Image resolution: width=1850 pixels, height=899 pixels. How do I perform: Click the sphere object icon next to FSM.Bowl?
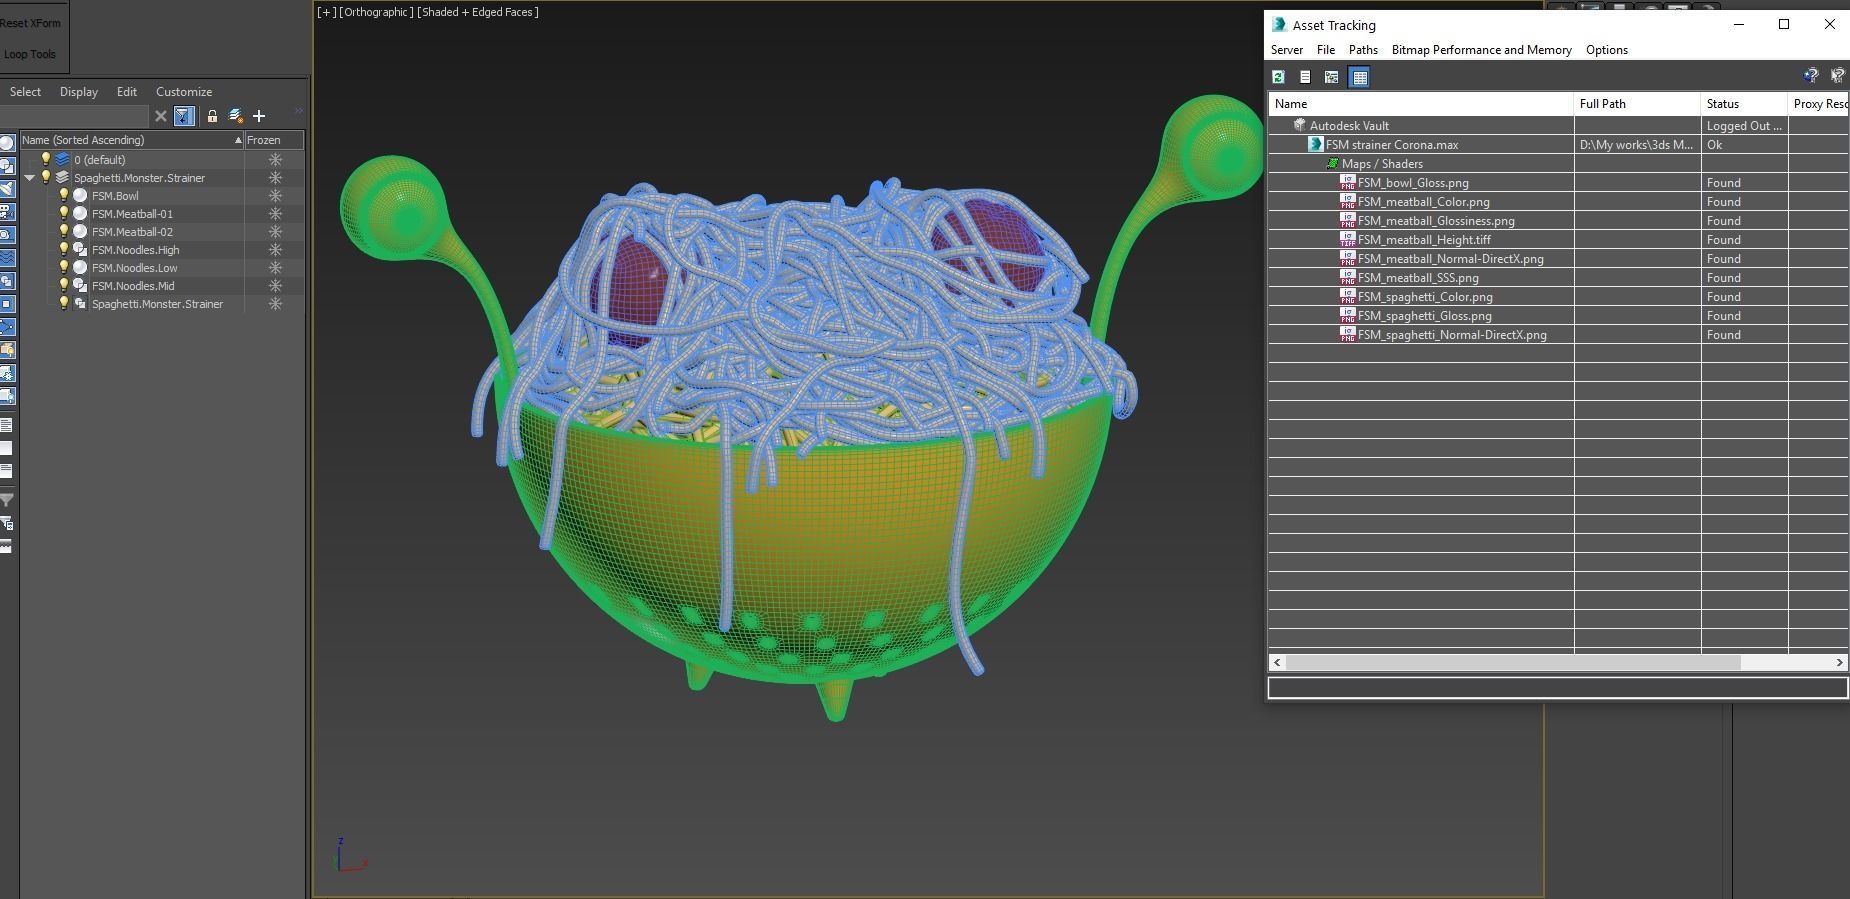pyautogui.click(x=80, y=196)
